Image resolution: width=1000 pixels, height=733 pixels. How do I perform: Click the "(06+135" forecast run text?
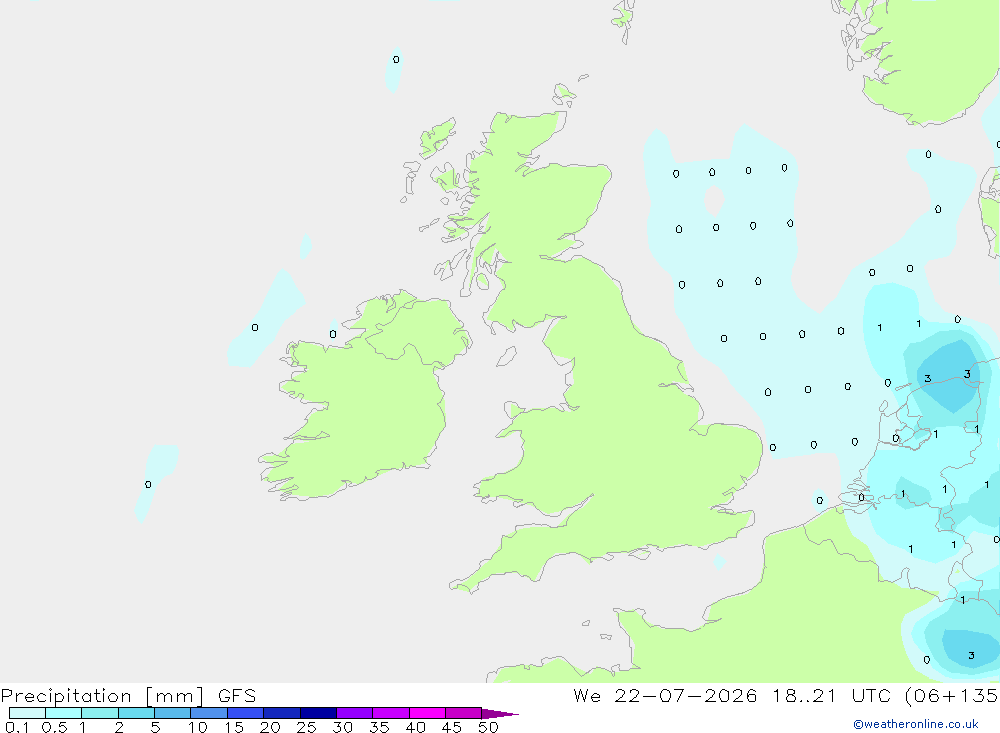952,696
